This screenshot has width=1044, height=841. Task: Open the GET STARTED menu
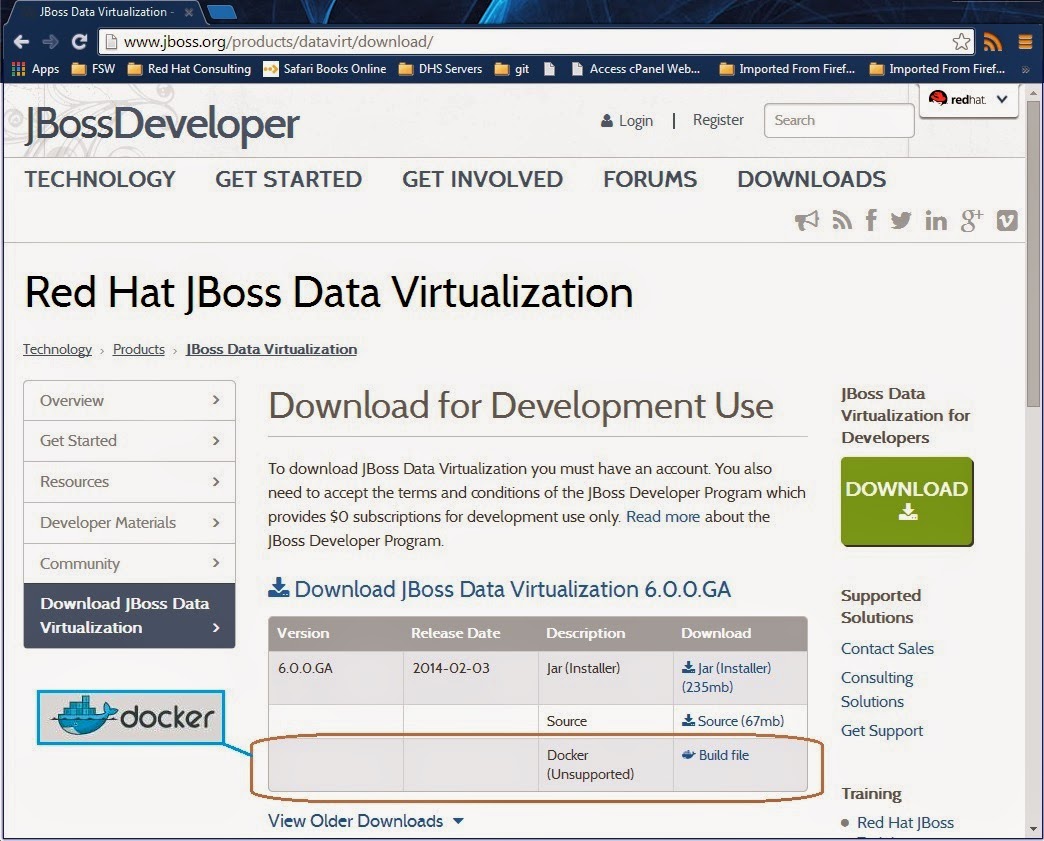tap(288, 178)
